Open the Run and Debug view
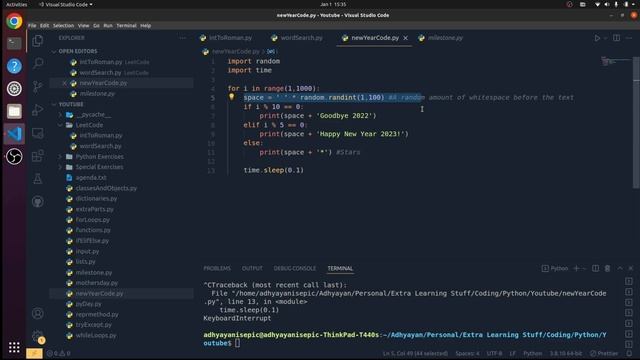This screenshot has width=640, height=360. coord(38,110)
